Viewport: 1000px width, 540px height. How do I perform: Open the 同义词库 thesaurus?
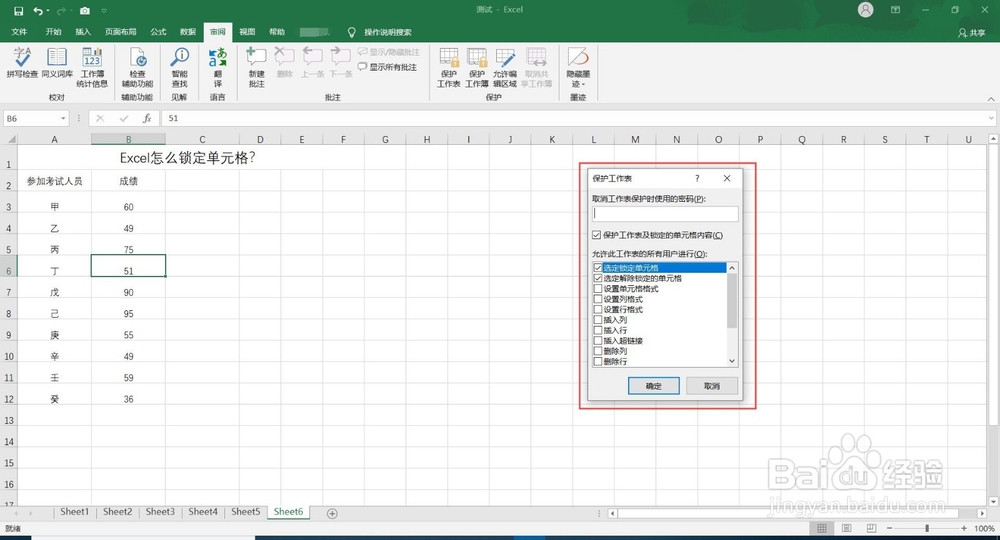pos(57,62)
